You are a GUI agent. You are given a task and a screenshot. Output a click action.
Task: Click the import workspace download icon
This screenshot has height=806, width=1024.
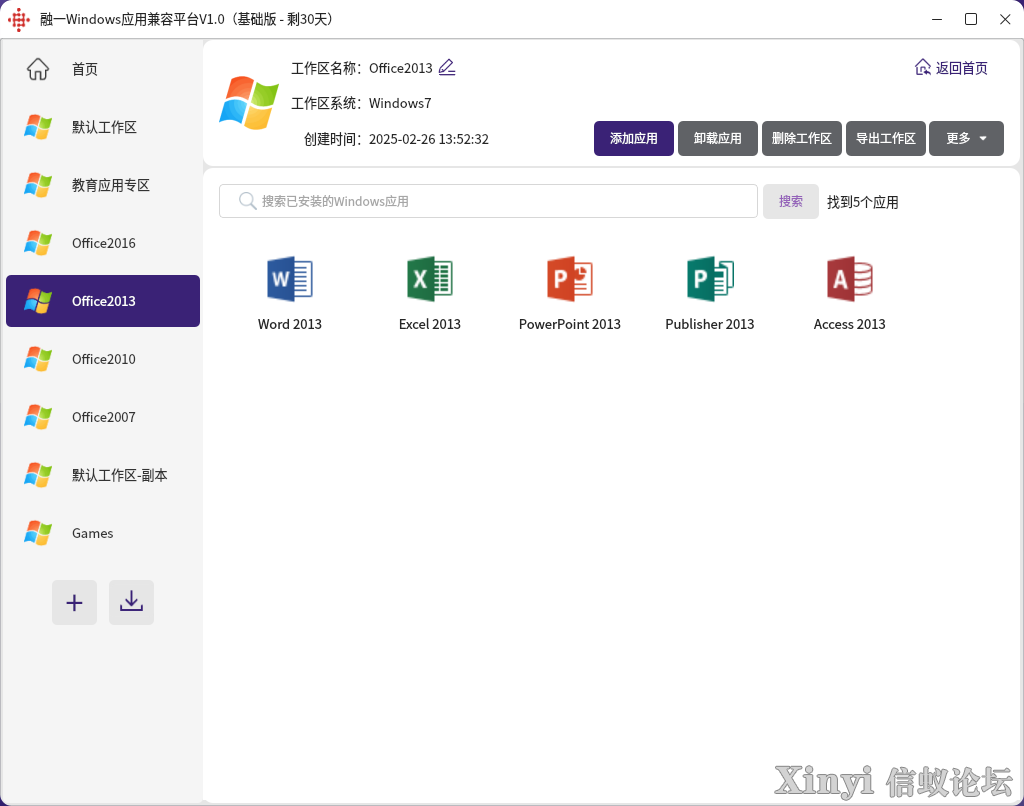131,602
